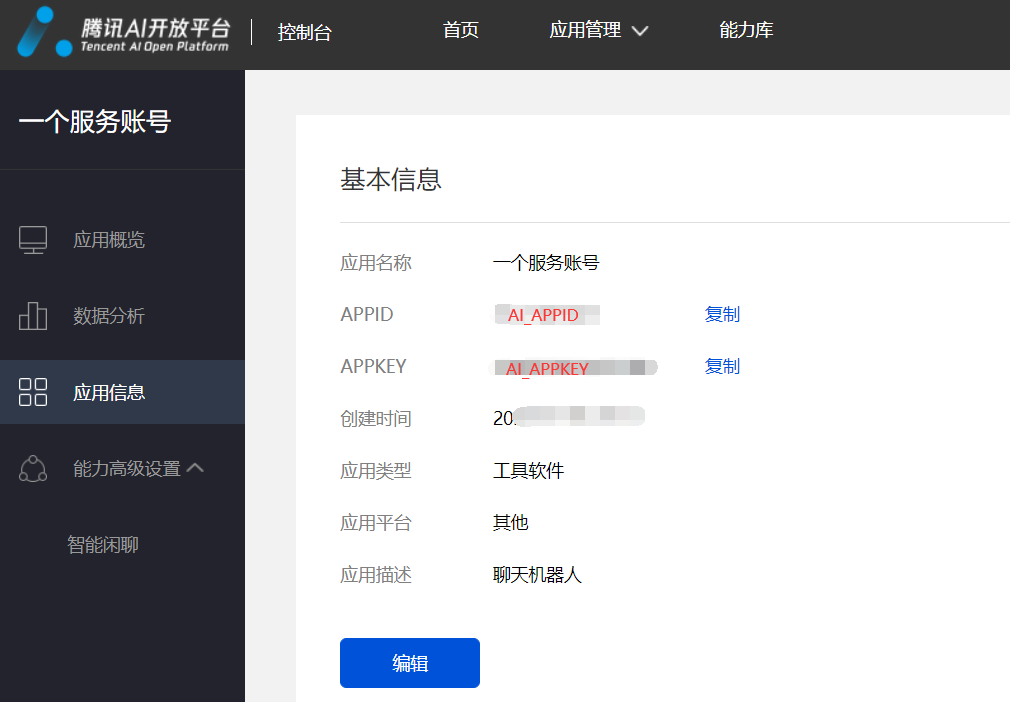Click the 应用描述 field label
Screen dimensions: 1010x702
coord(376,574)
